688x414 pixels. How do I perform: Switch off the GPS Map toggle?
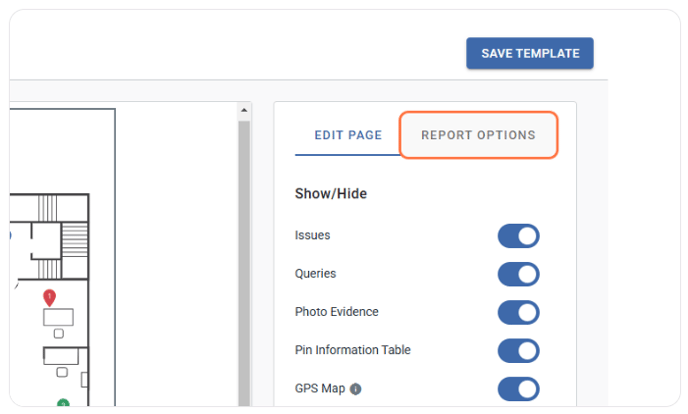click(518, 389)
